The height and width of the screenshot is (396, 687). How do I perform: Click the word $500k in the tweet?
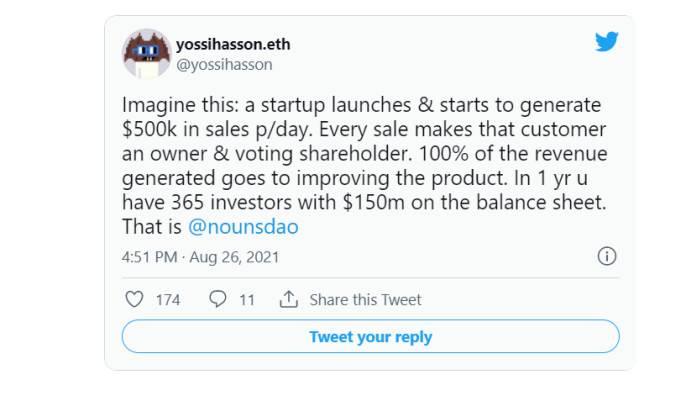pos(149,129)
